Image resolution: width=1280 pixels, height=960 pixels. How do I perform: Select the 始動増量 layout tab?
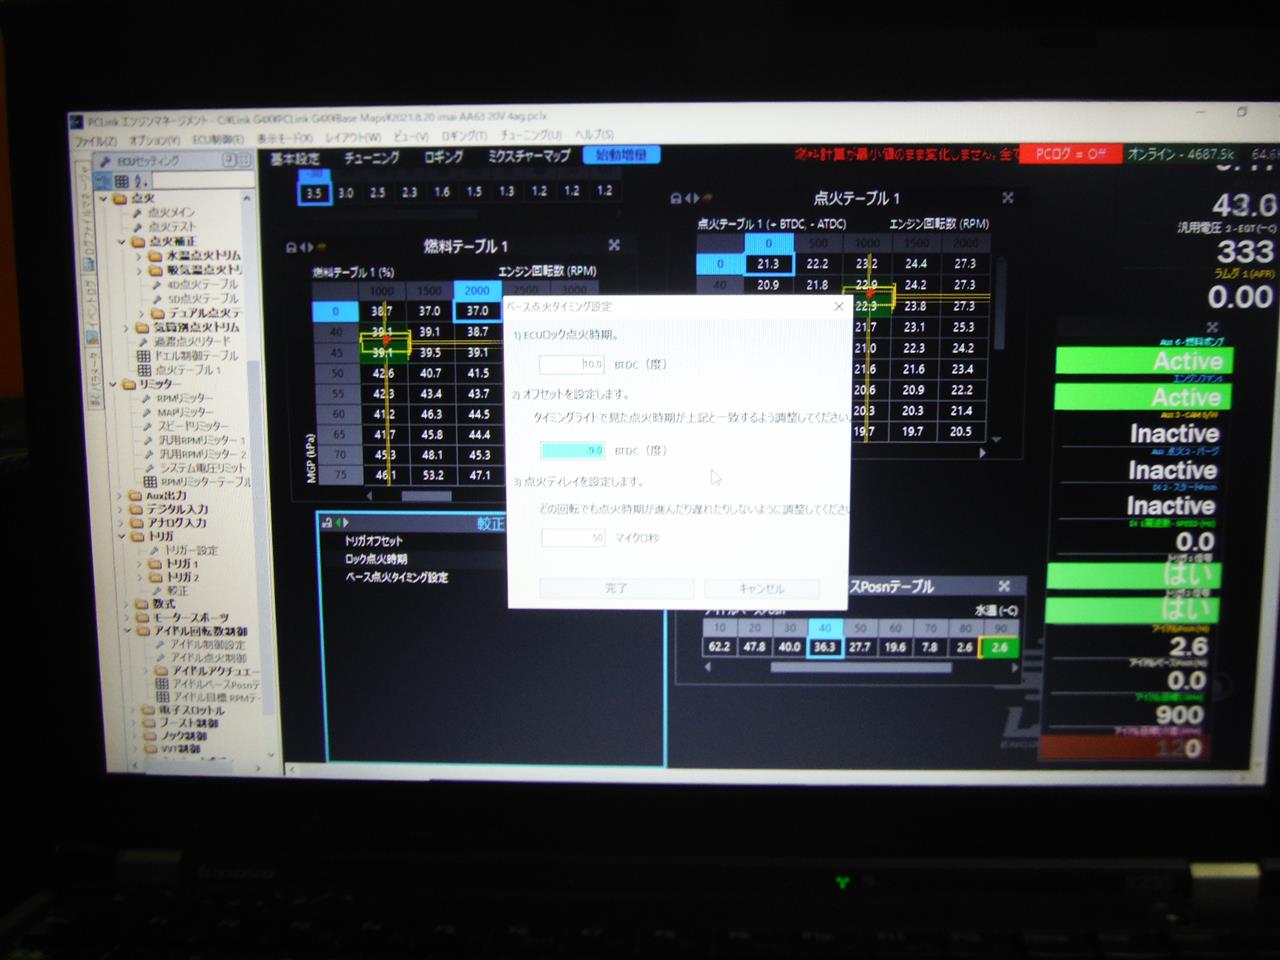tap(621, 155)
